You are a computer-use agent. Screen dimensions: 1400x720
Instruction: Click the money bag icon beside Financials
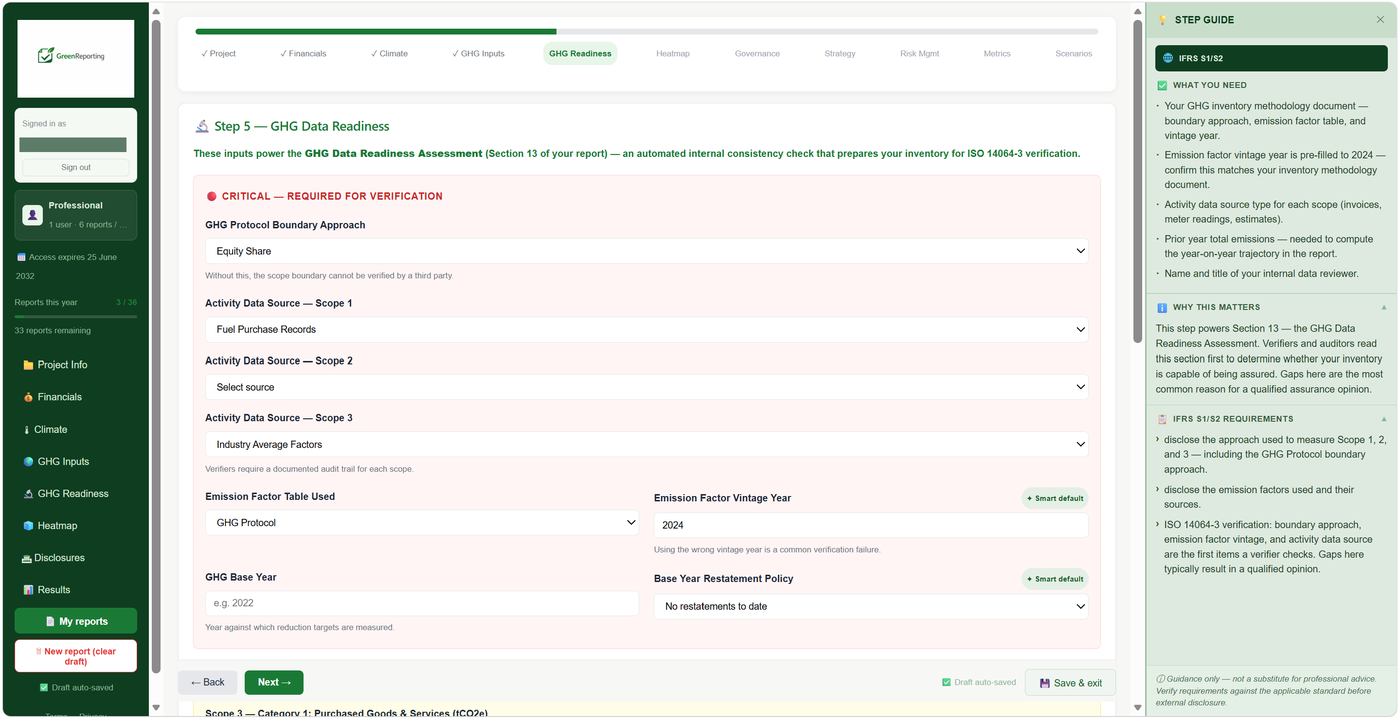[28, 397]
